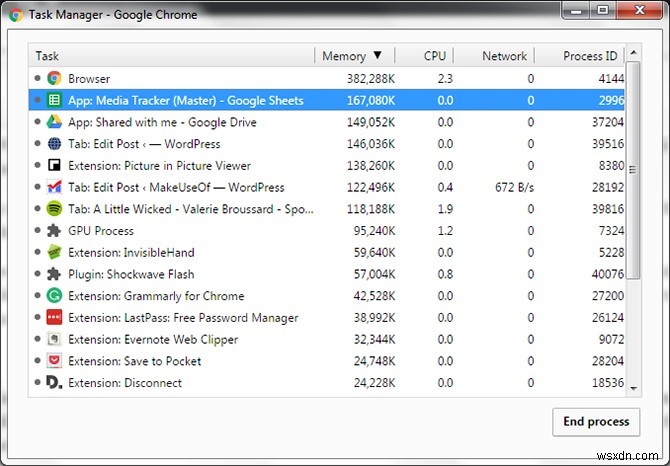
Task: Click the Chrome logo in the title bar
Action: click(16, 15)
